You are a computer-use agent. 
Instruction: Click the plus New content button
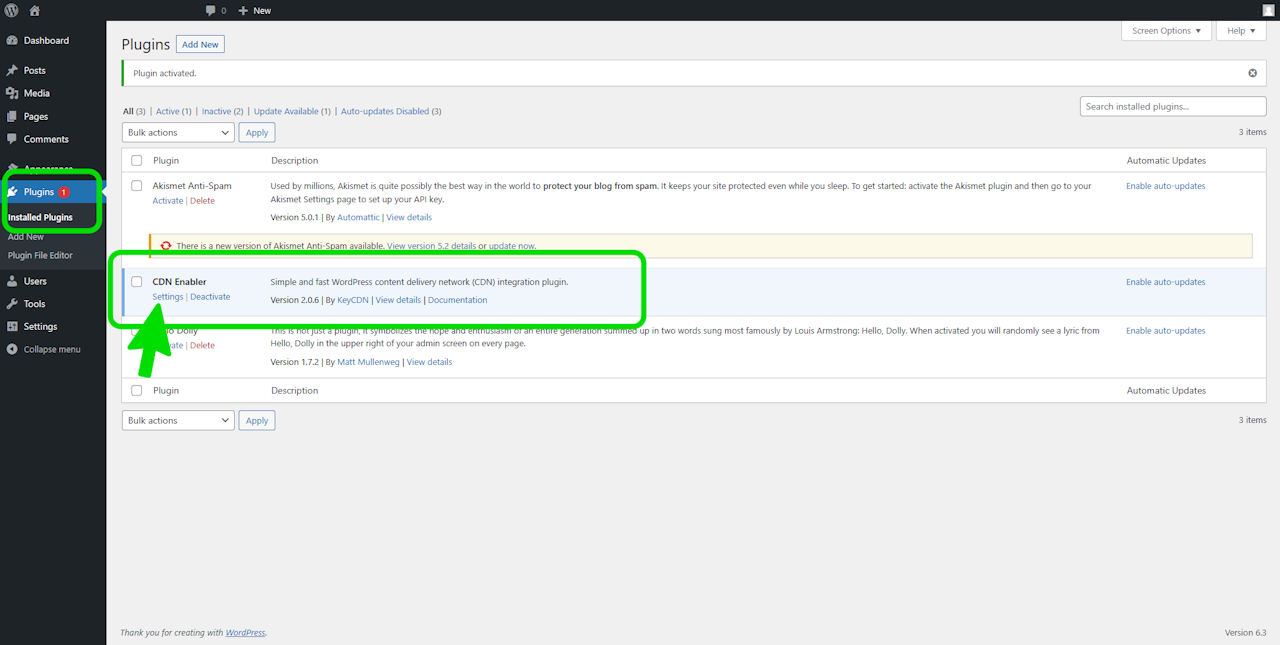(x=255, y=10)
